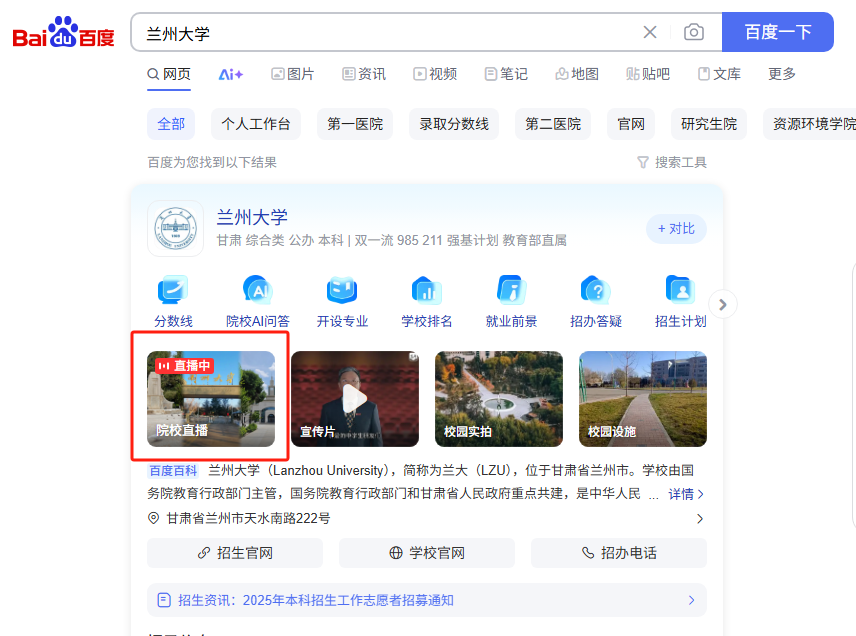
Task: Open the 分数线 icon
Action: [x=173, y=301]
